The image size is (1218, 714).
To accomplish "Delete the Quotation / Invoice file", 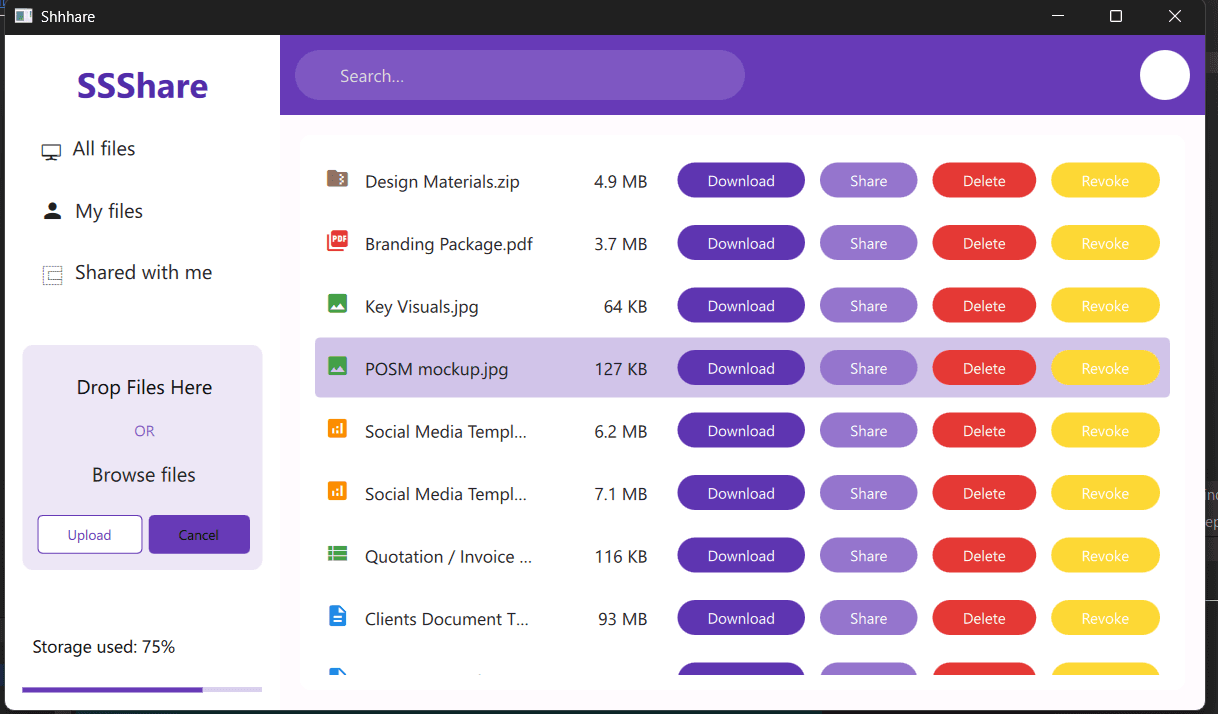I will click(984, 556).
